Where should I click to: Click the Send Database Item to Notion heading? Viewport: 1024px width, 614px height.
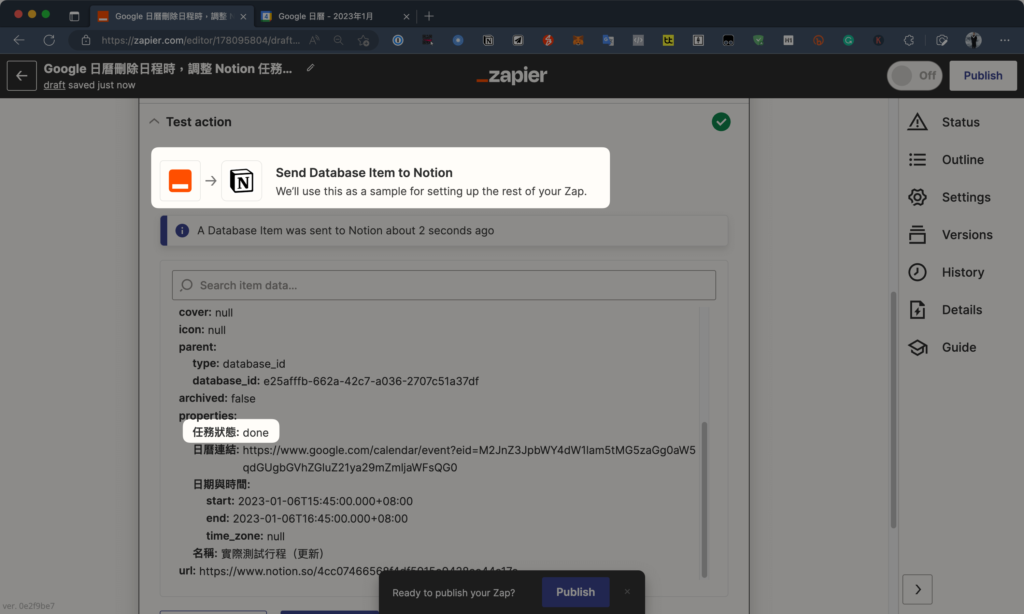tap(364, 172)
